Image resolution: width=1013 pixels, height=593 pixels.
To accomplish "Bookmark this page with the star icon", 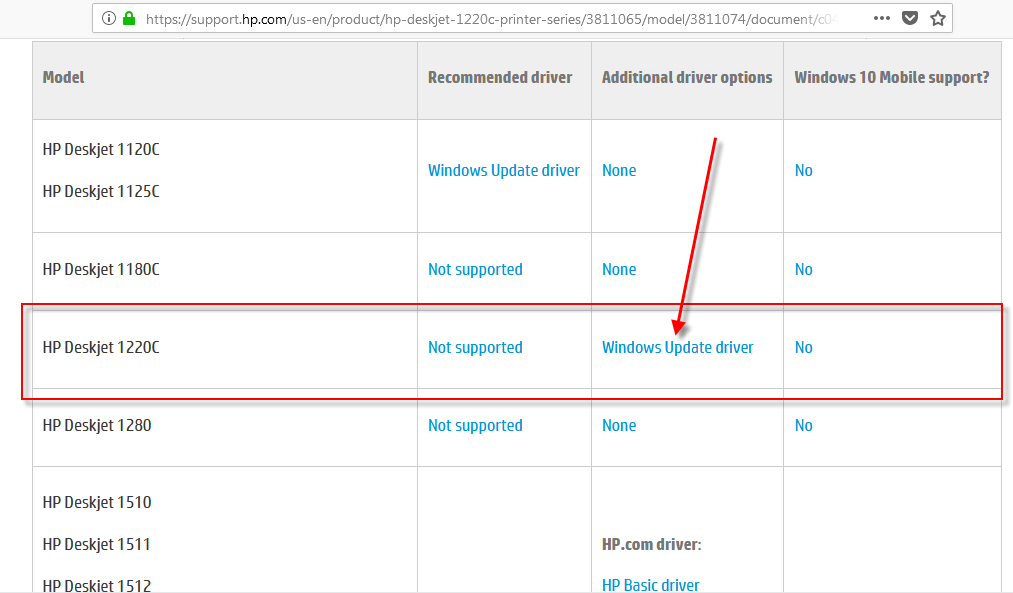I will [x=938, y=18].
